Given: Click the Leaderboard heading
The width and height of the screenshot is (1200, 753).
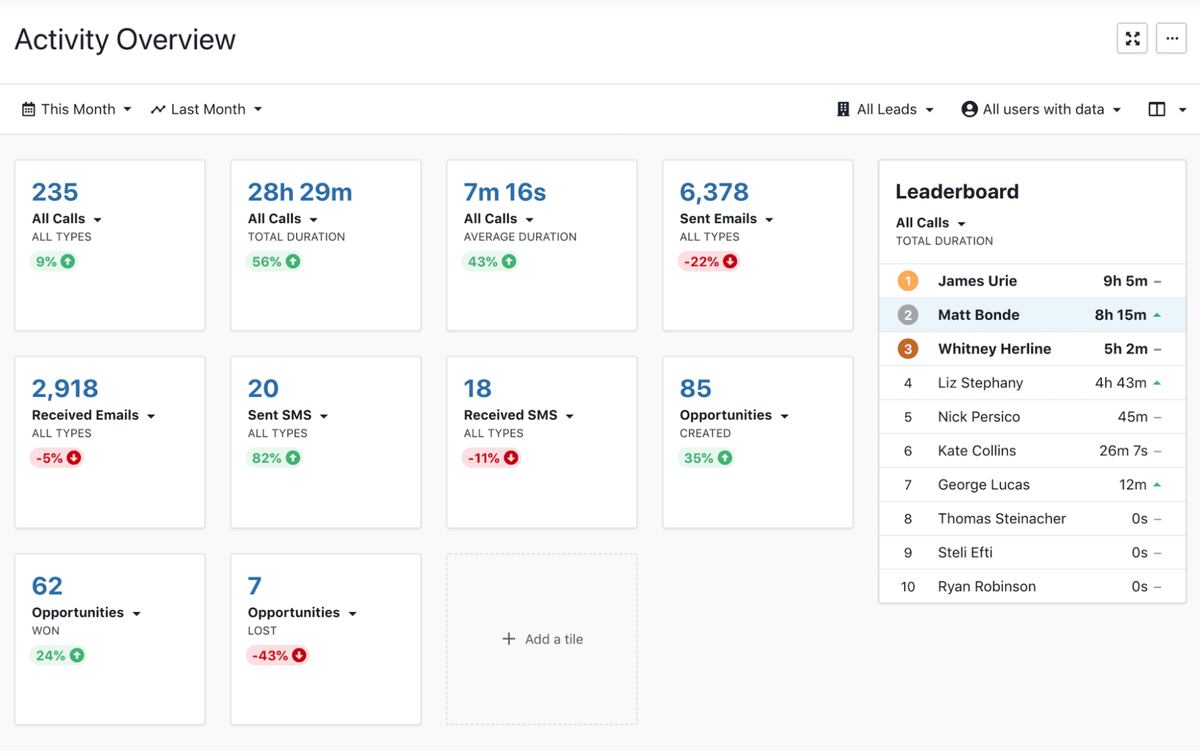Looking at the screenshot, I should [957, 192].
